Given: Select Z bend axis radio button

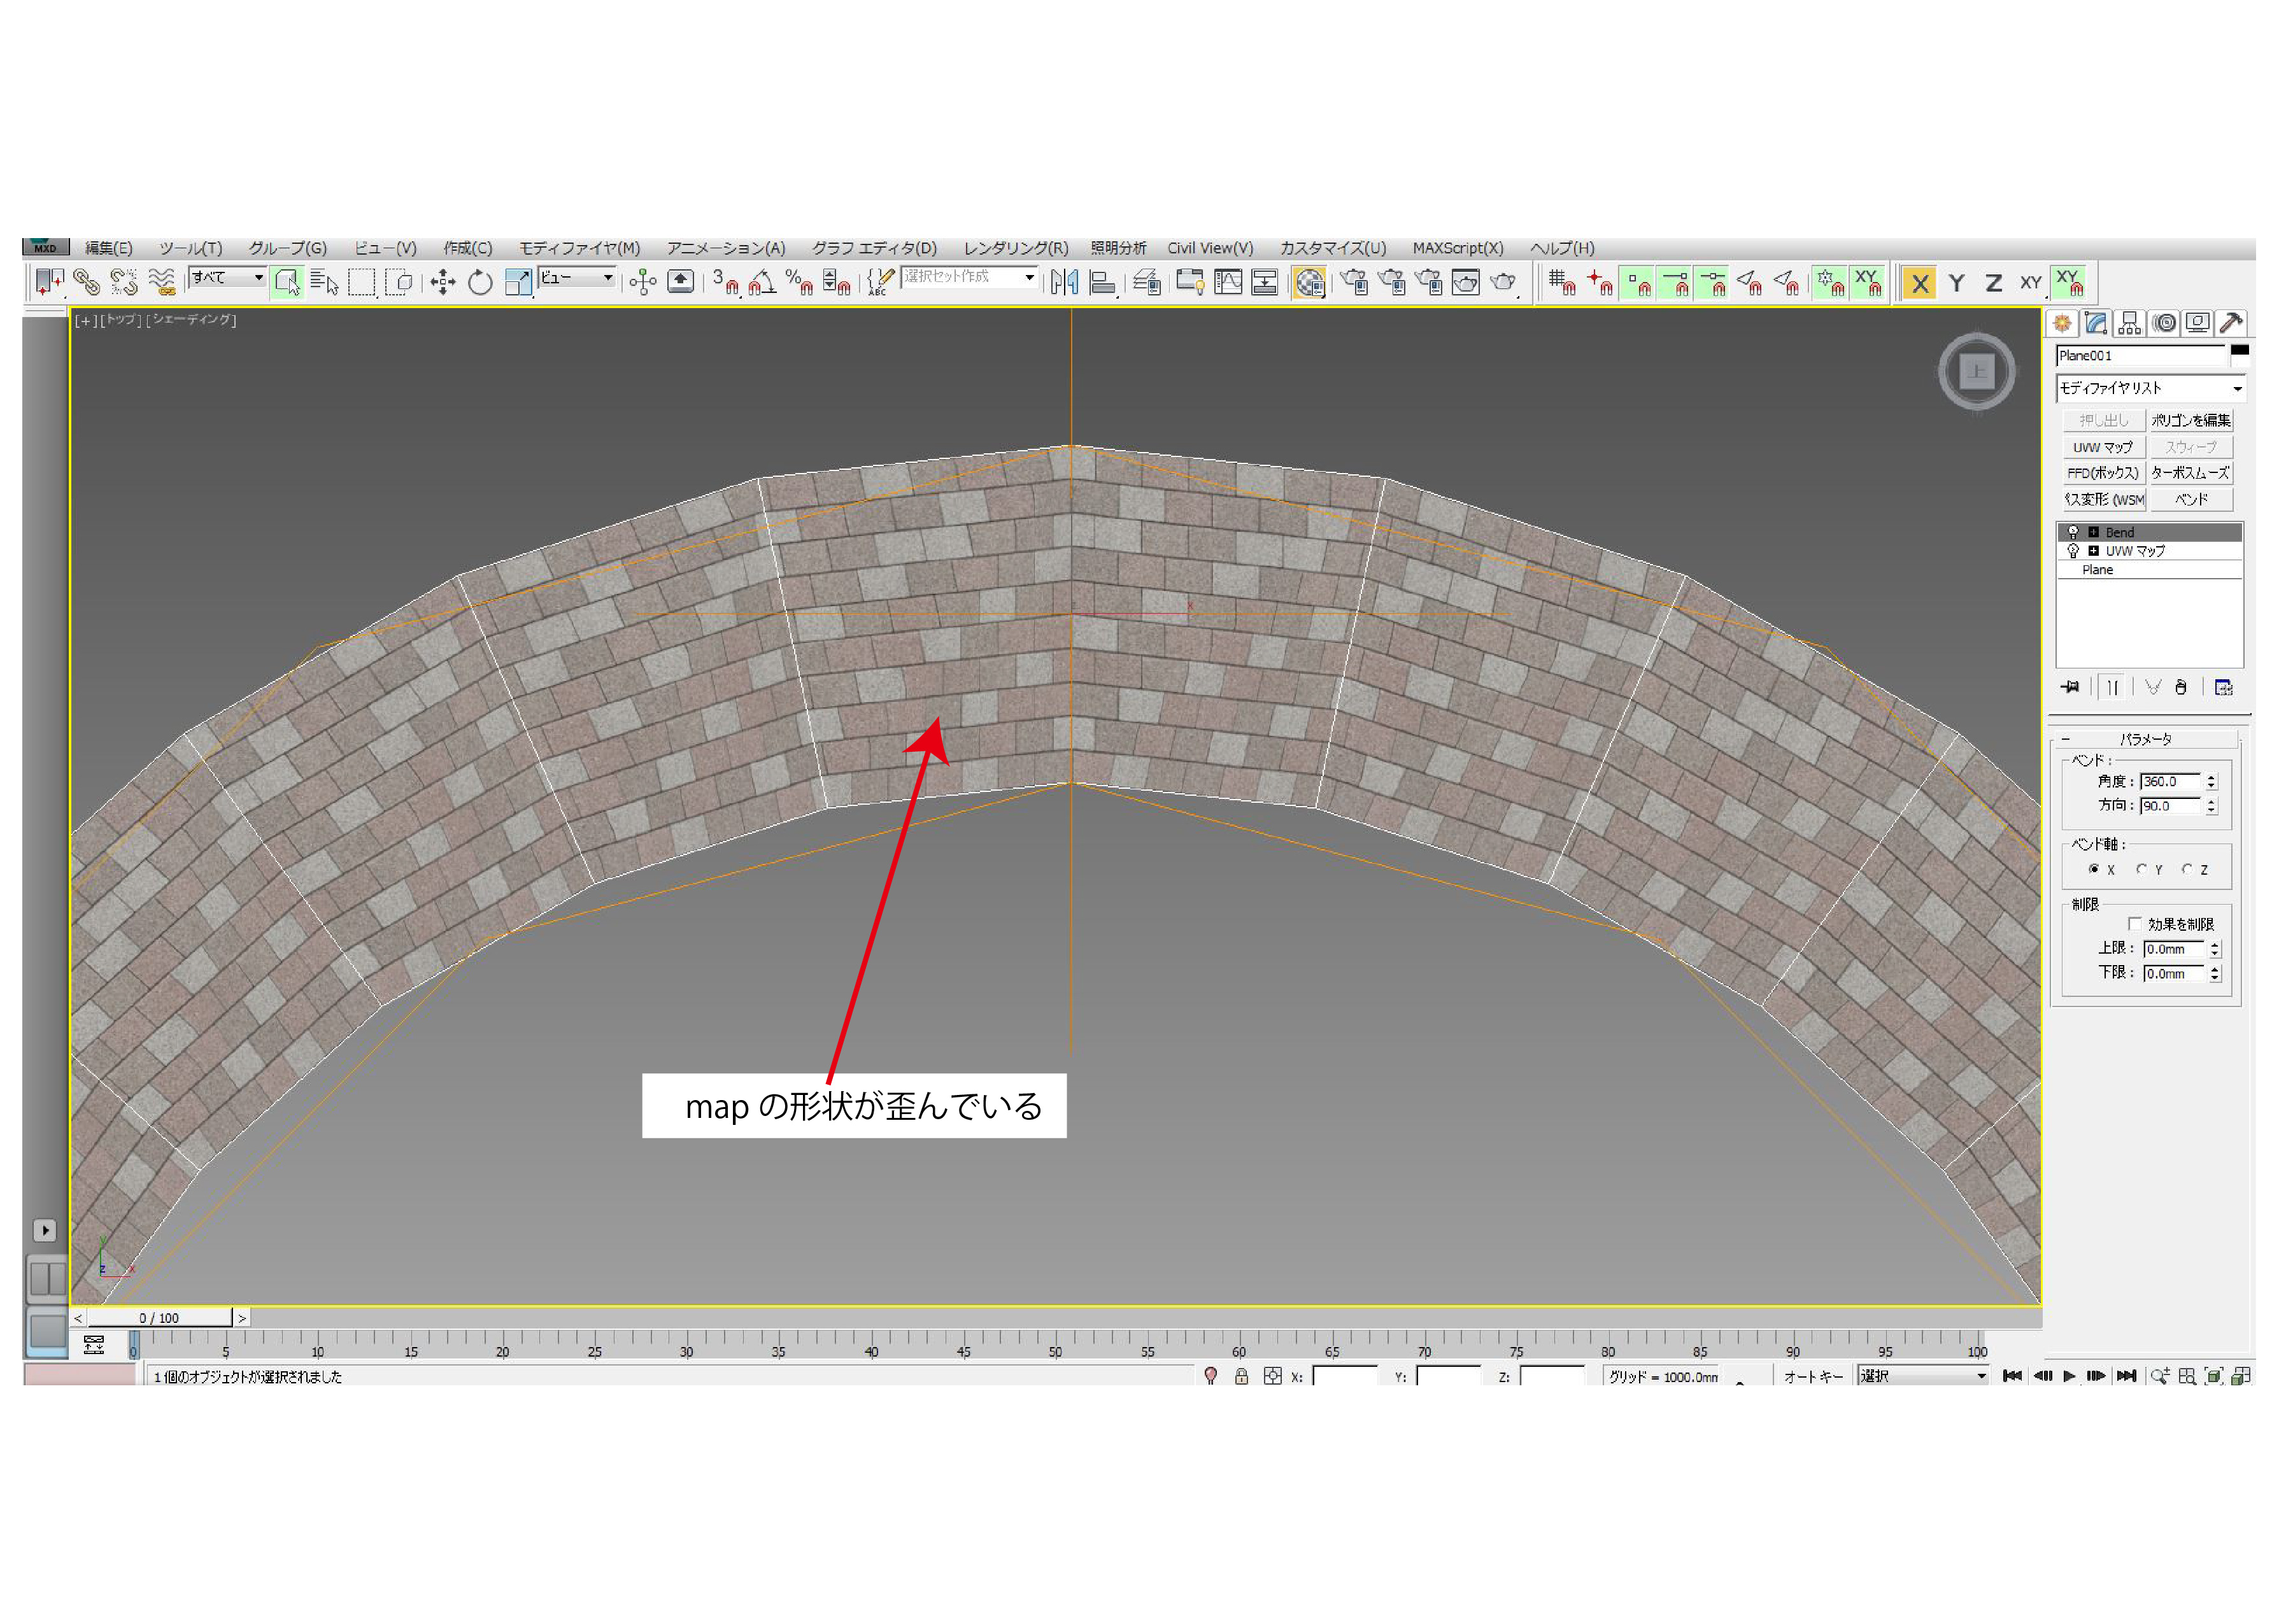Looking at the screenshot, I should coord(2187,870).
